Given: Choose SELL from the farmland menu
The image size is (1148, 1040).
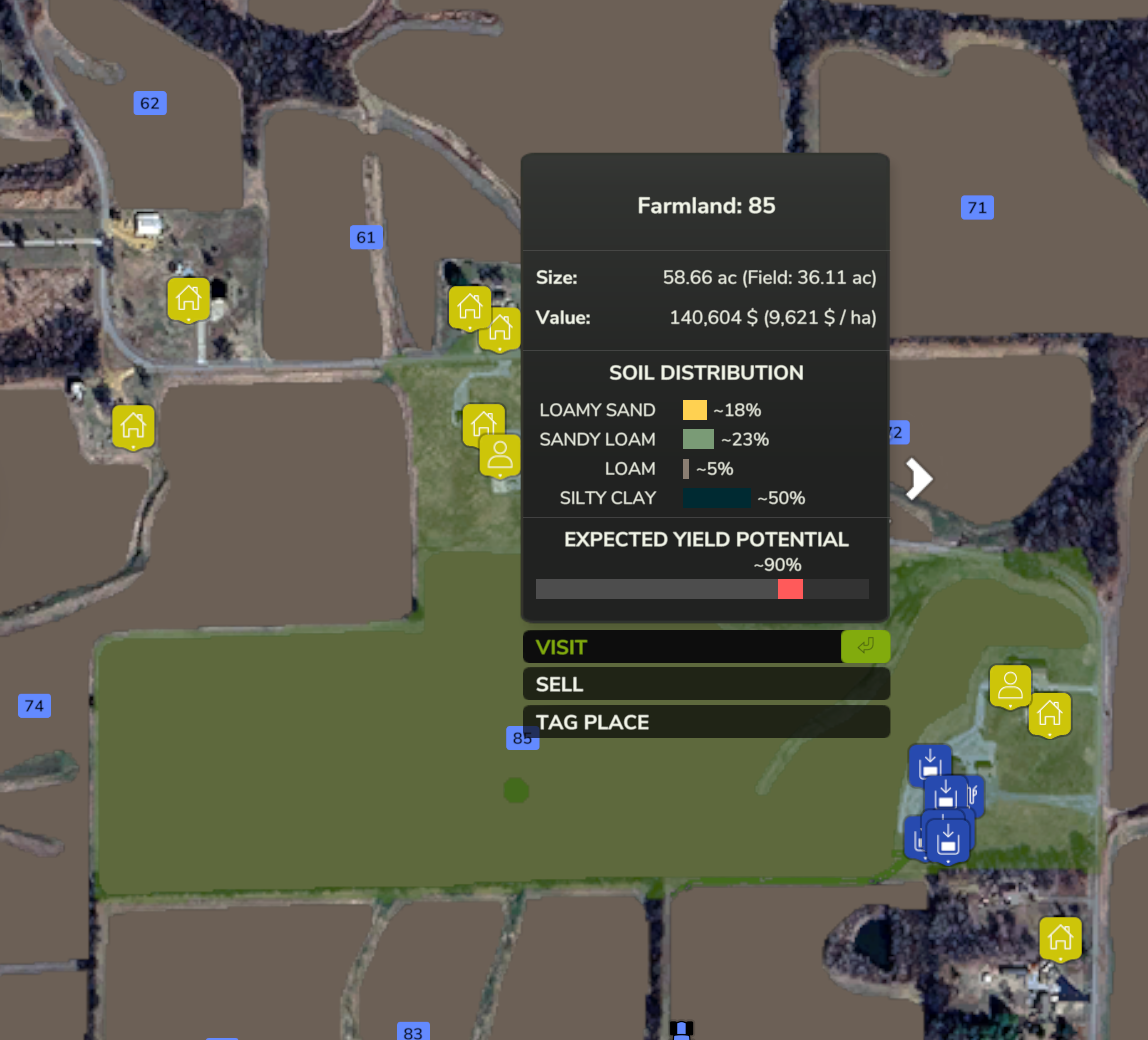Looking at the screenshot, I should [x=705, y=684].
